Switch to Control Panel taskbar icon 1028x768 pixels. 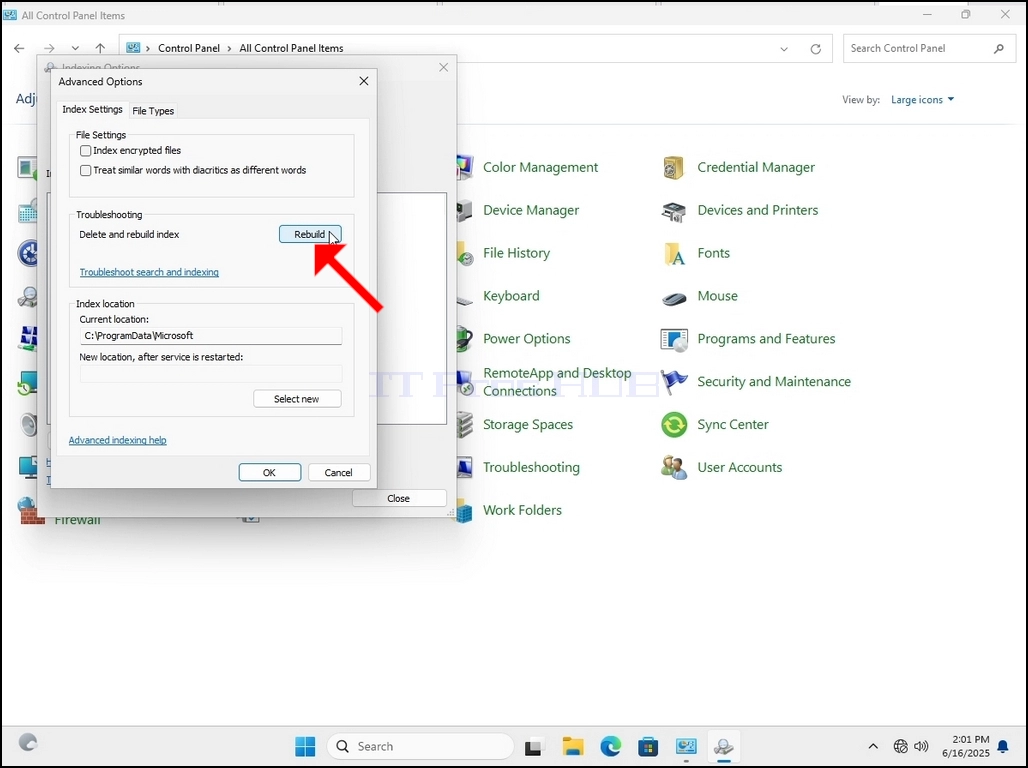(686, 747)
